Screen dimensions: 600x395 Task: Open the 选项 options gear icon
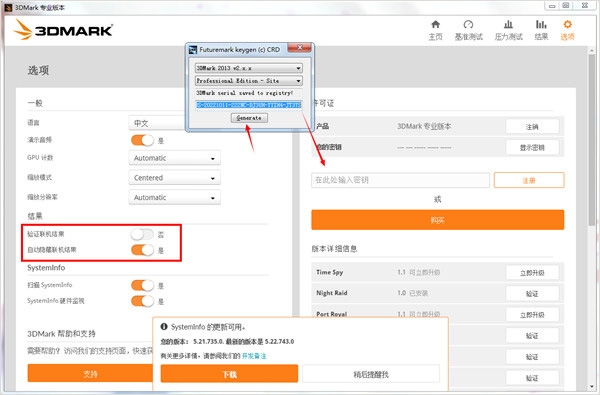(x=567, y=24)
